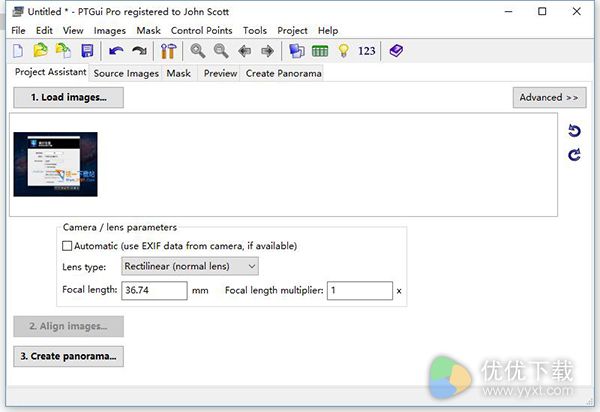This screenshot has height=412, width=600.
Task: Click the Focal length multiplier field
Action: point(360,290)
